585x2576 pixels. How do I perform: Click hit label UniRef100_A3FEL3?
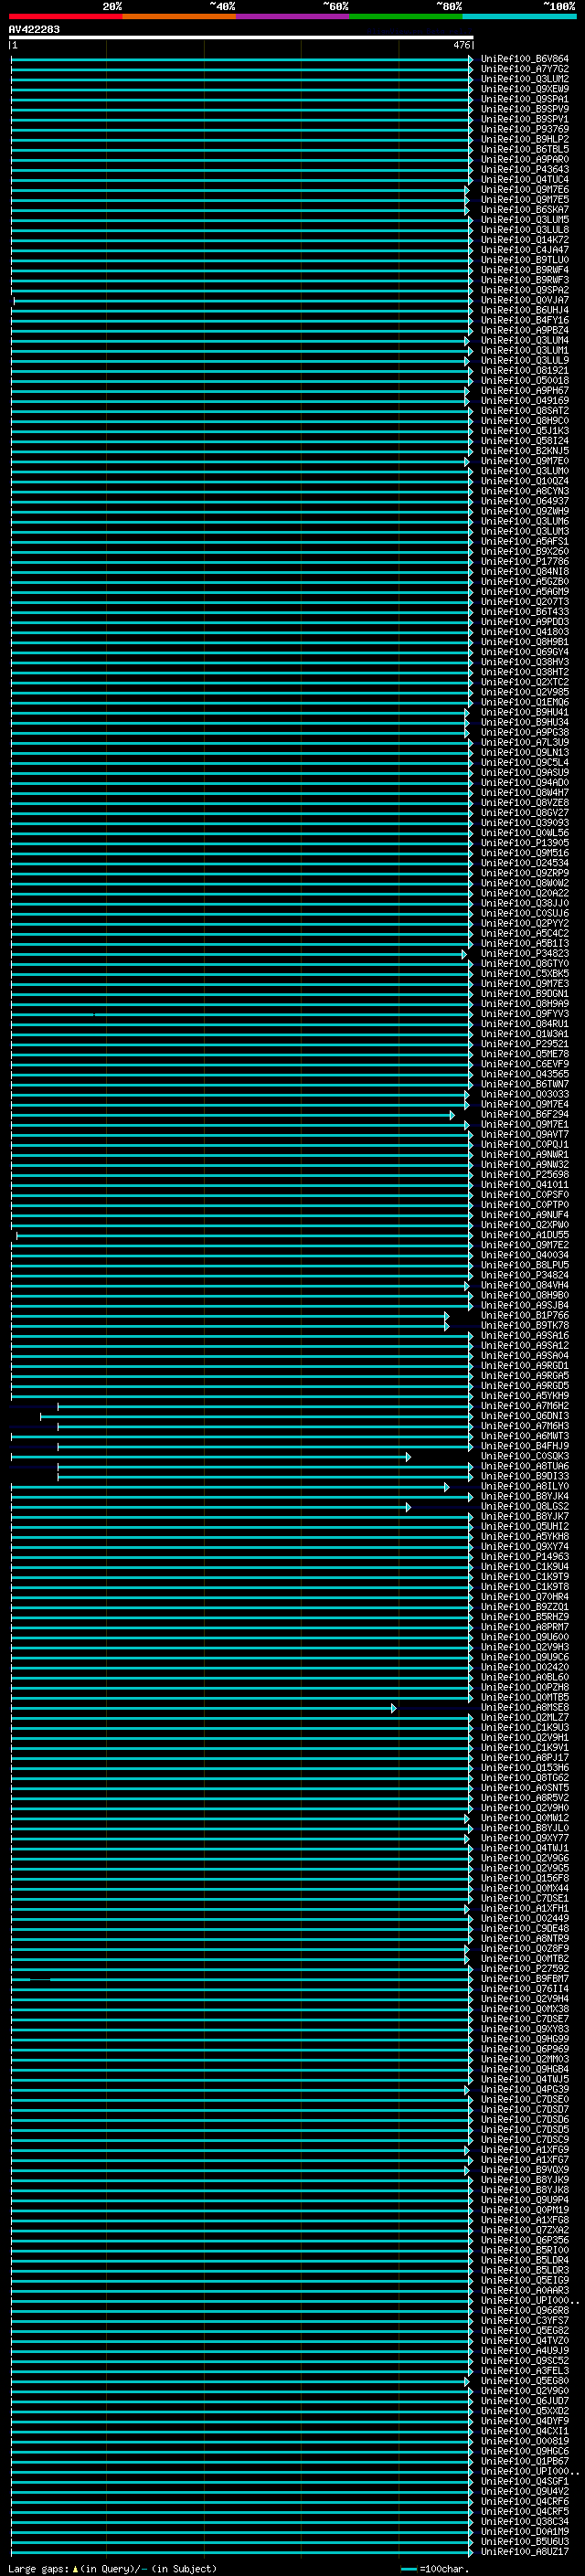[x=525, y=2372]
